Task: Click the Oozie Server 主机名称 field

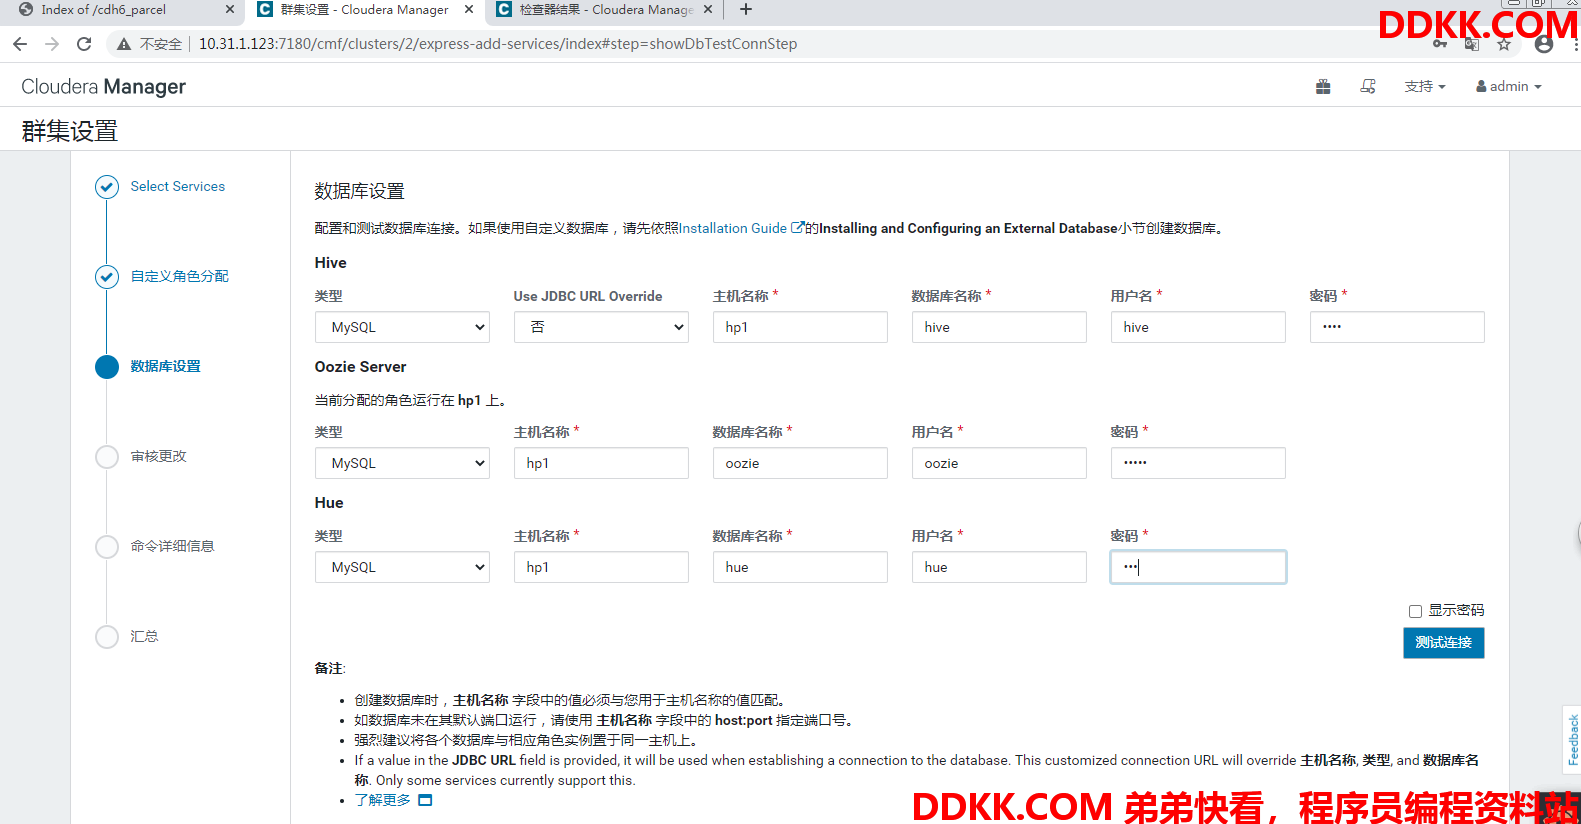Action: pos(601,463)
